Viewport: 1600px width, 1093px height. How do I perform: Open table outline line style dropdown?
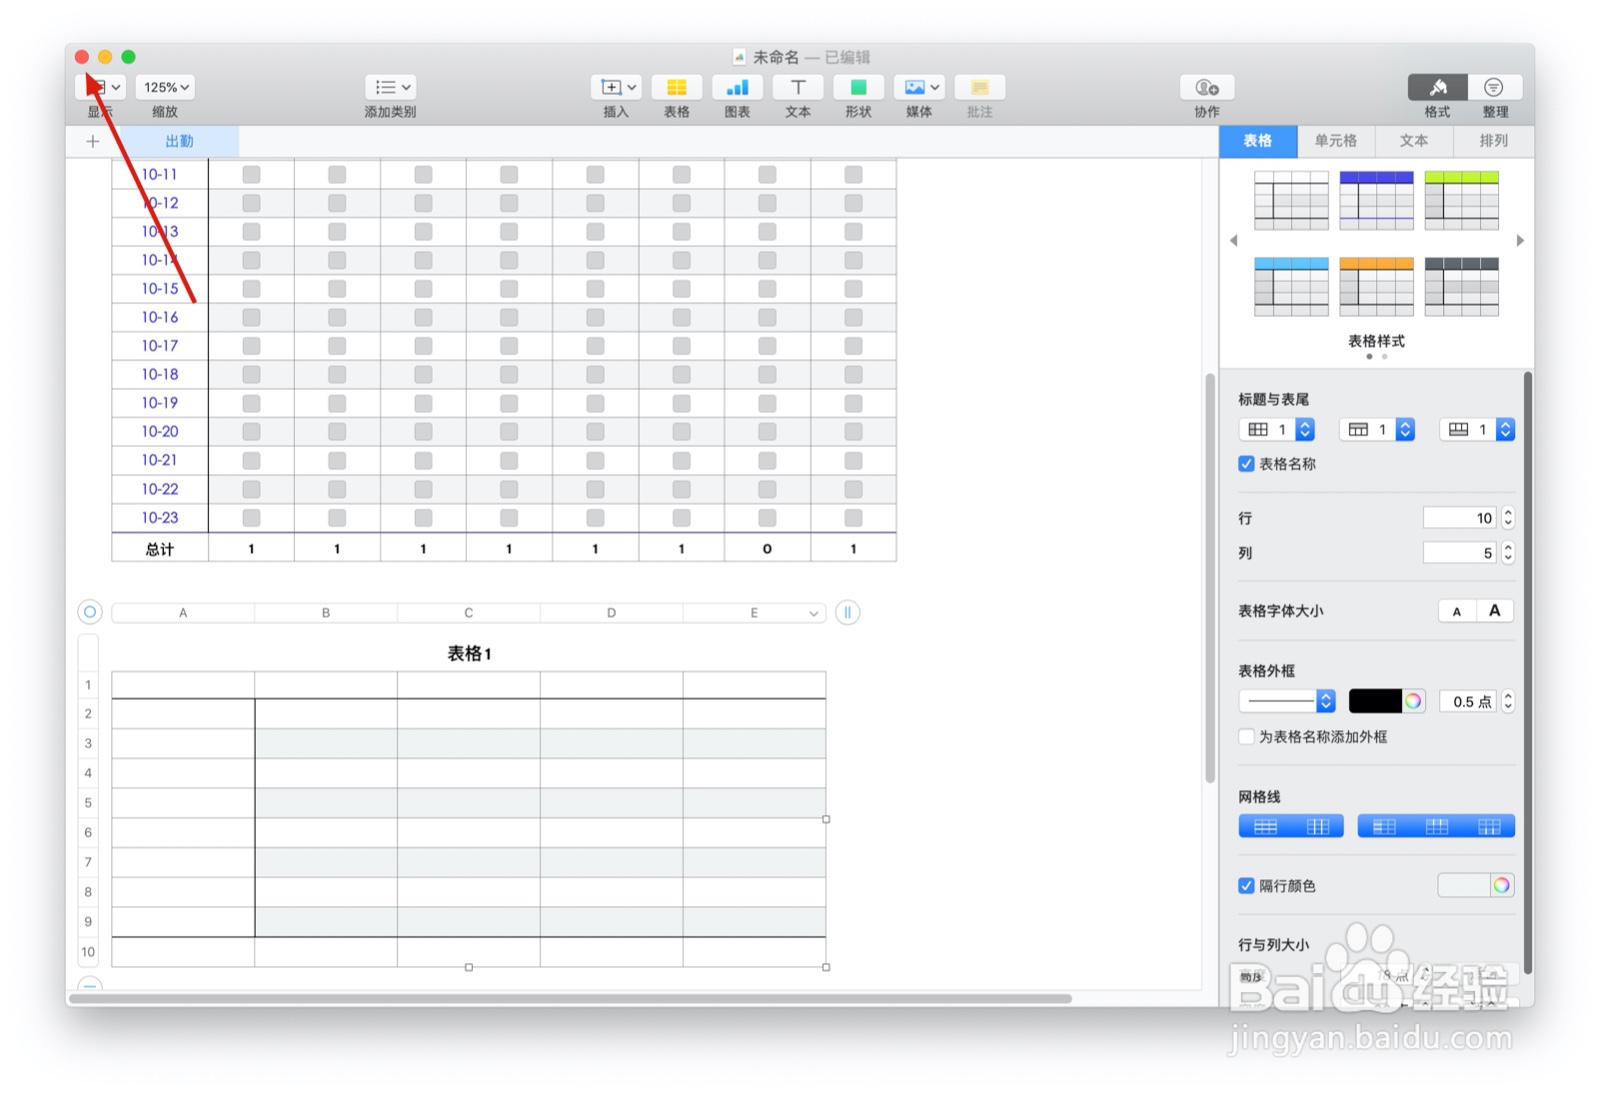[1287, 701]
